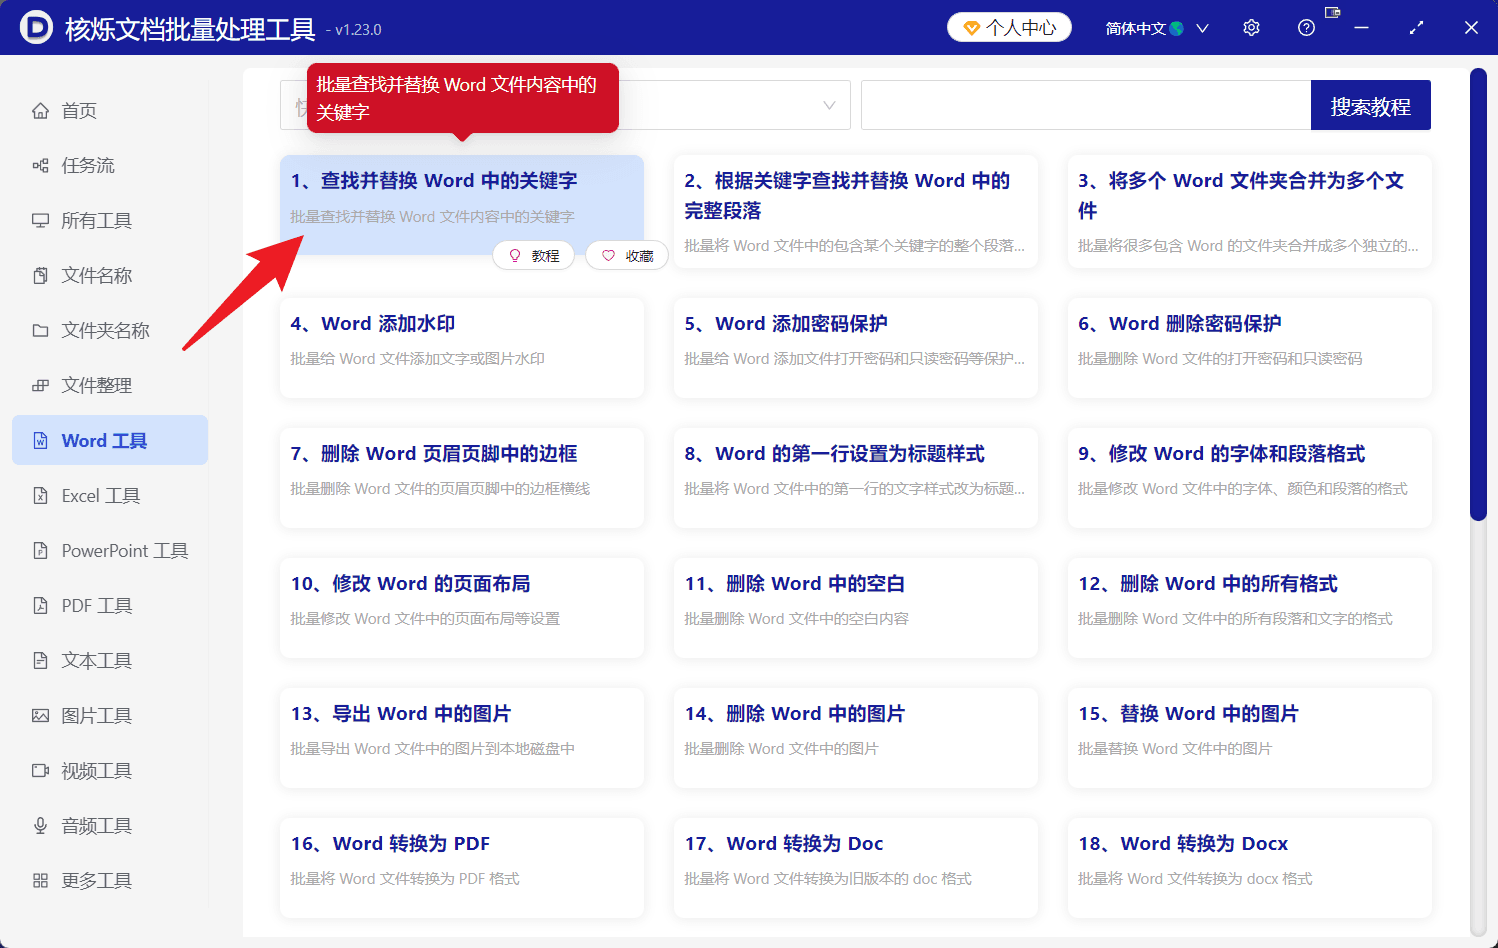Image resolution: width=1498 pixels, height=948 pixels.
Task: Open PowerPoint 工具 in the sidebar
Action: (110, 551)
